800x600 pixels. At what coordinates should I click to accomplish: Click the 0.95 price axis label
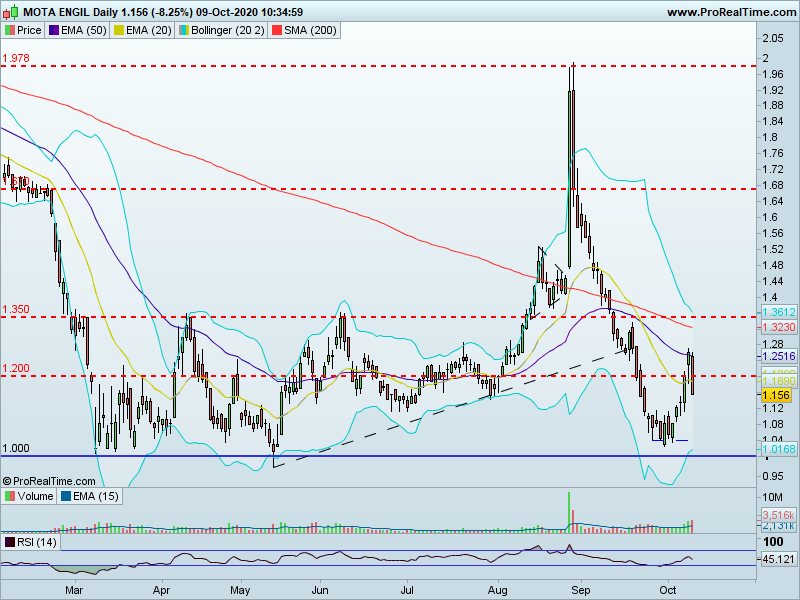point(773,476)
